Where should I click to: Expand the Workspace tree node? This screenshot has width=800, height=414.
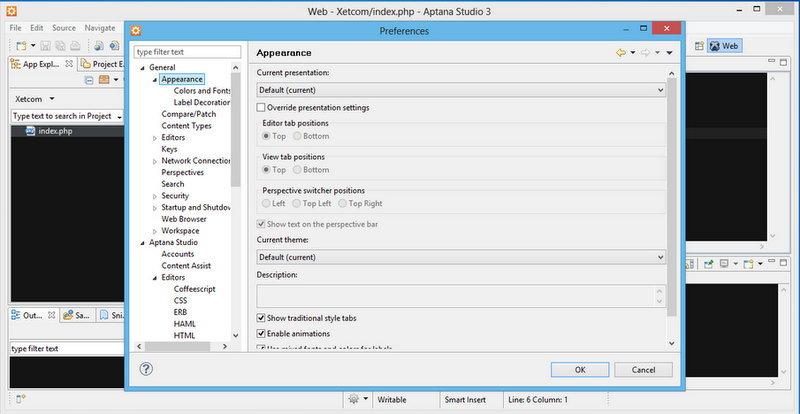coord(155,231)
